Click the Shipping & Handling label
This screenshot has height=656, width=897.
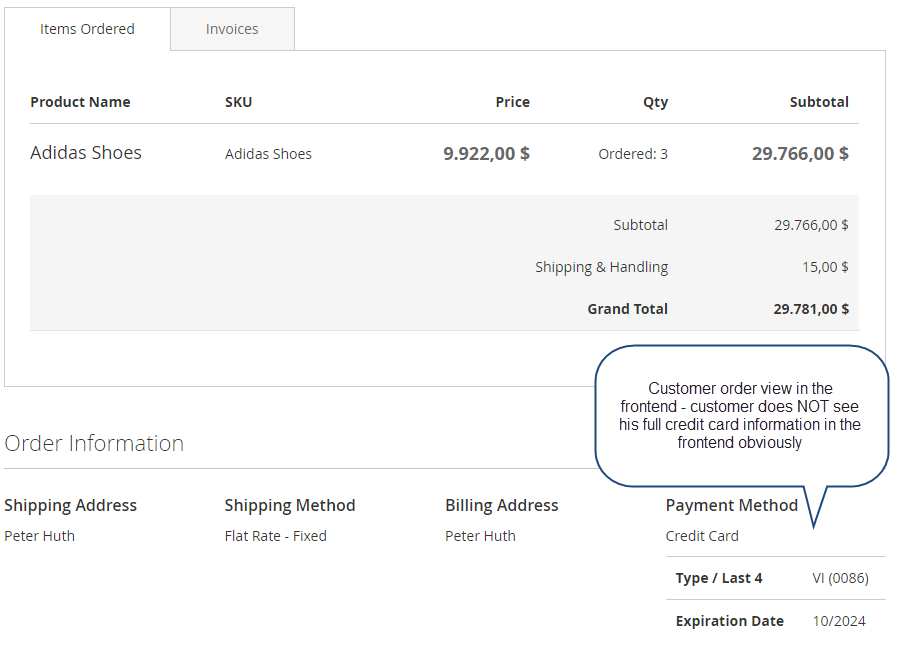(602, 267)
